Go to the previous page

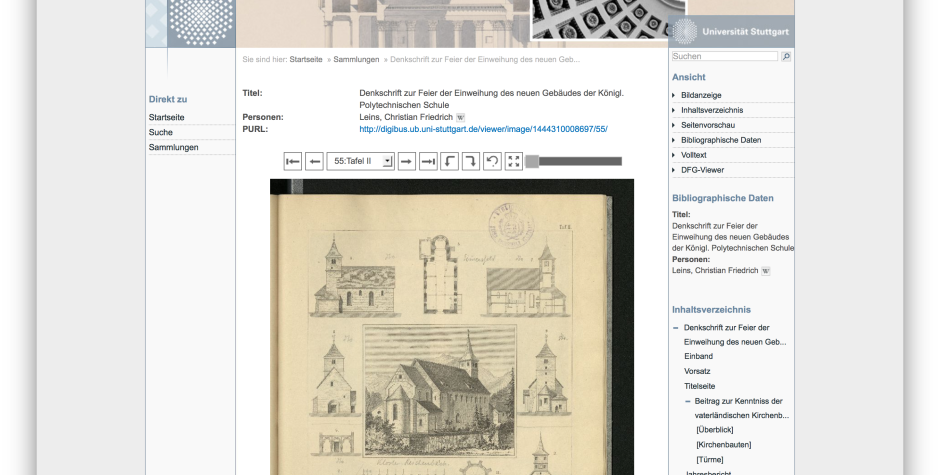tap(314, 161)
